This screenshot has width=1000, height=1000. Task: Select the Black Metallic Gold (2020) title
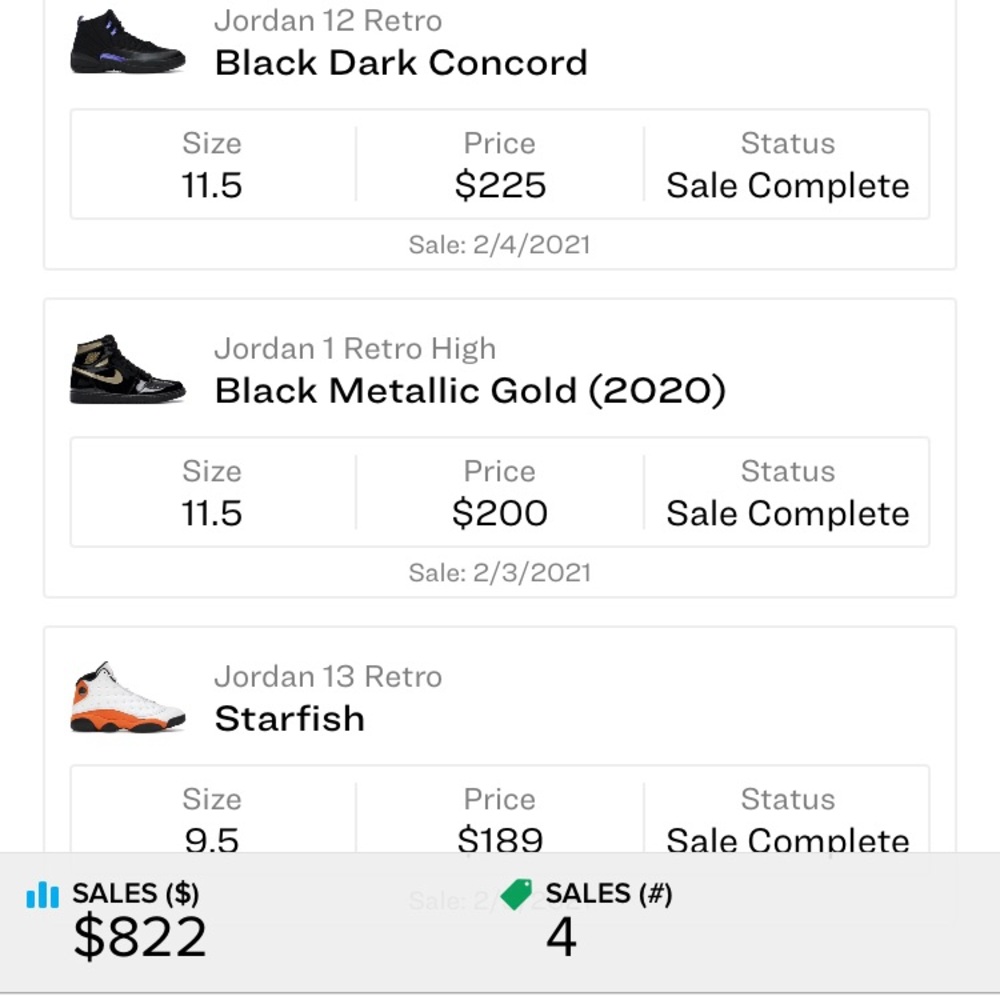pyautogui.click(x=470, y=391)
